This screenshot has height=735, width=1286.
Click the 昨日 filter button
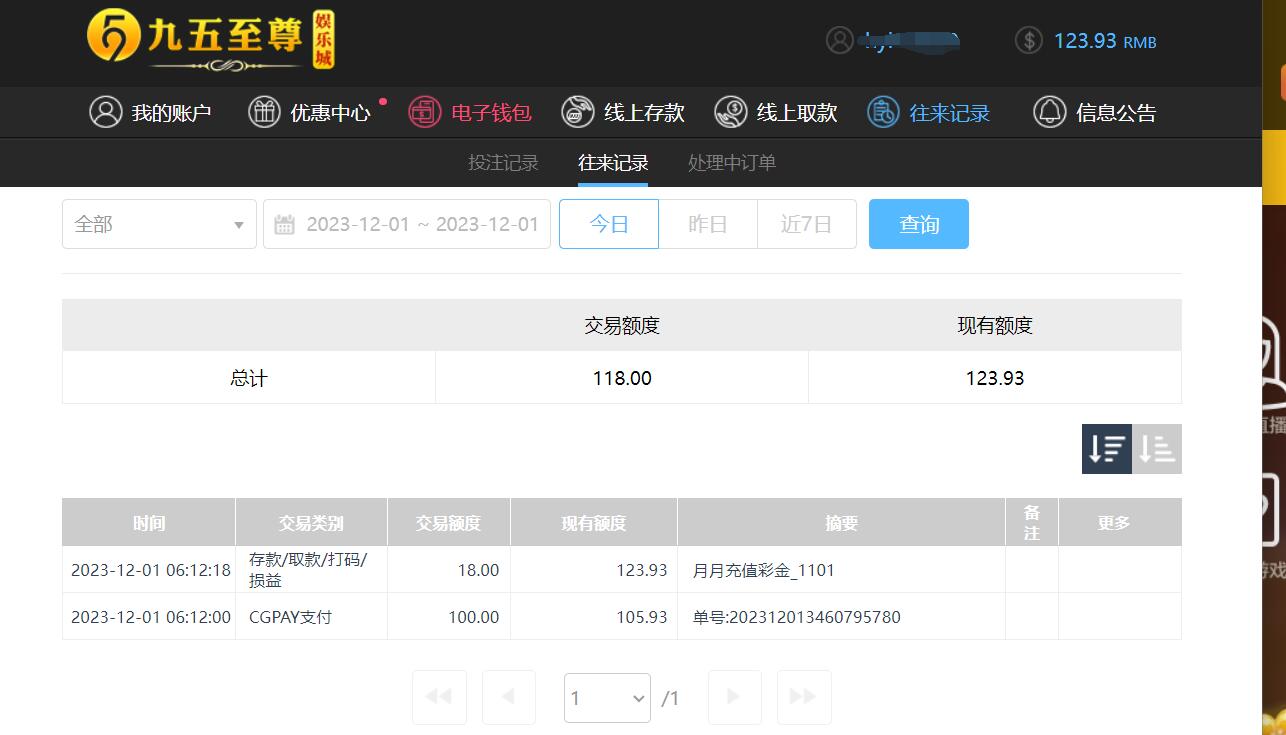click(708, 224)
